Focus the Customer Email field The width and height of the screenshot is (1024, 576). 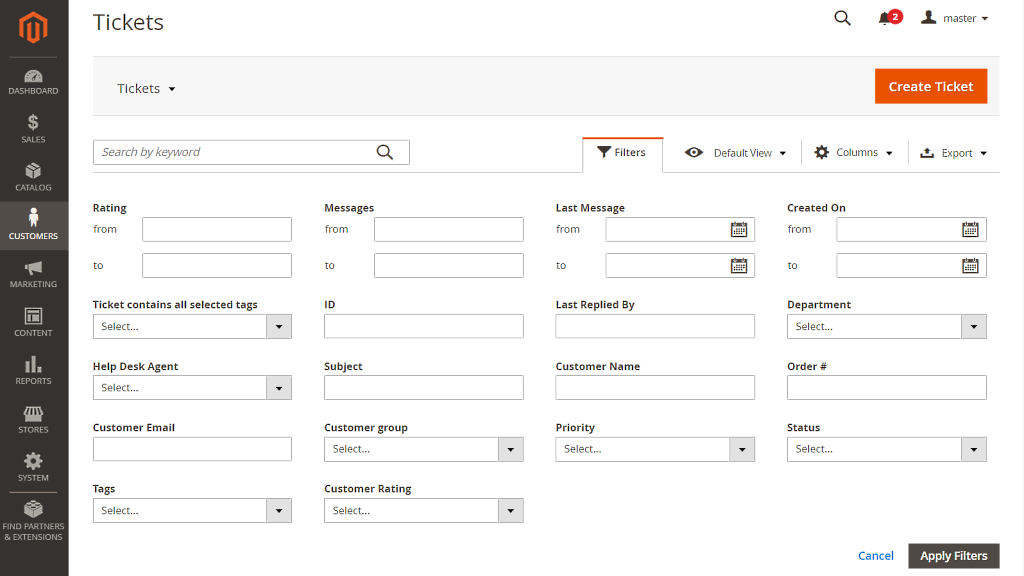(192, 449)
